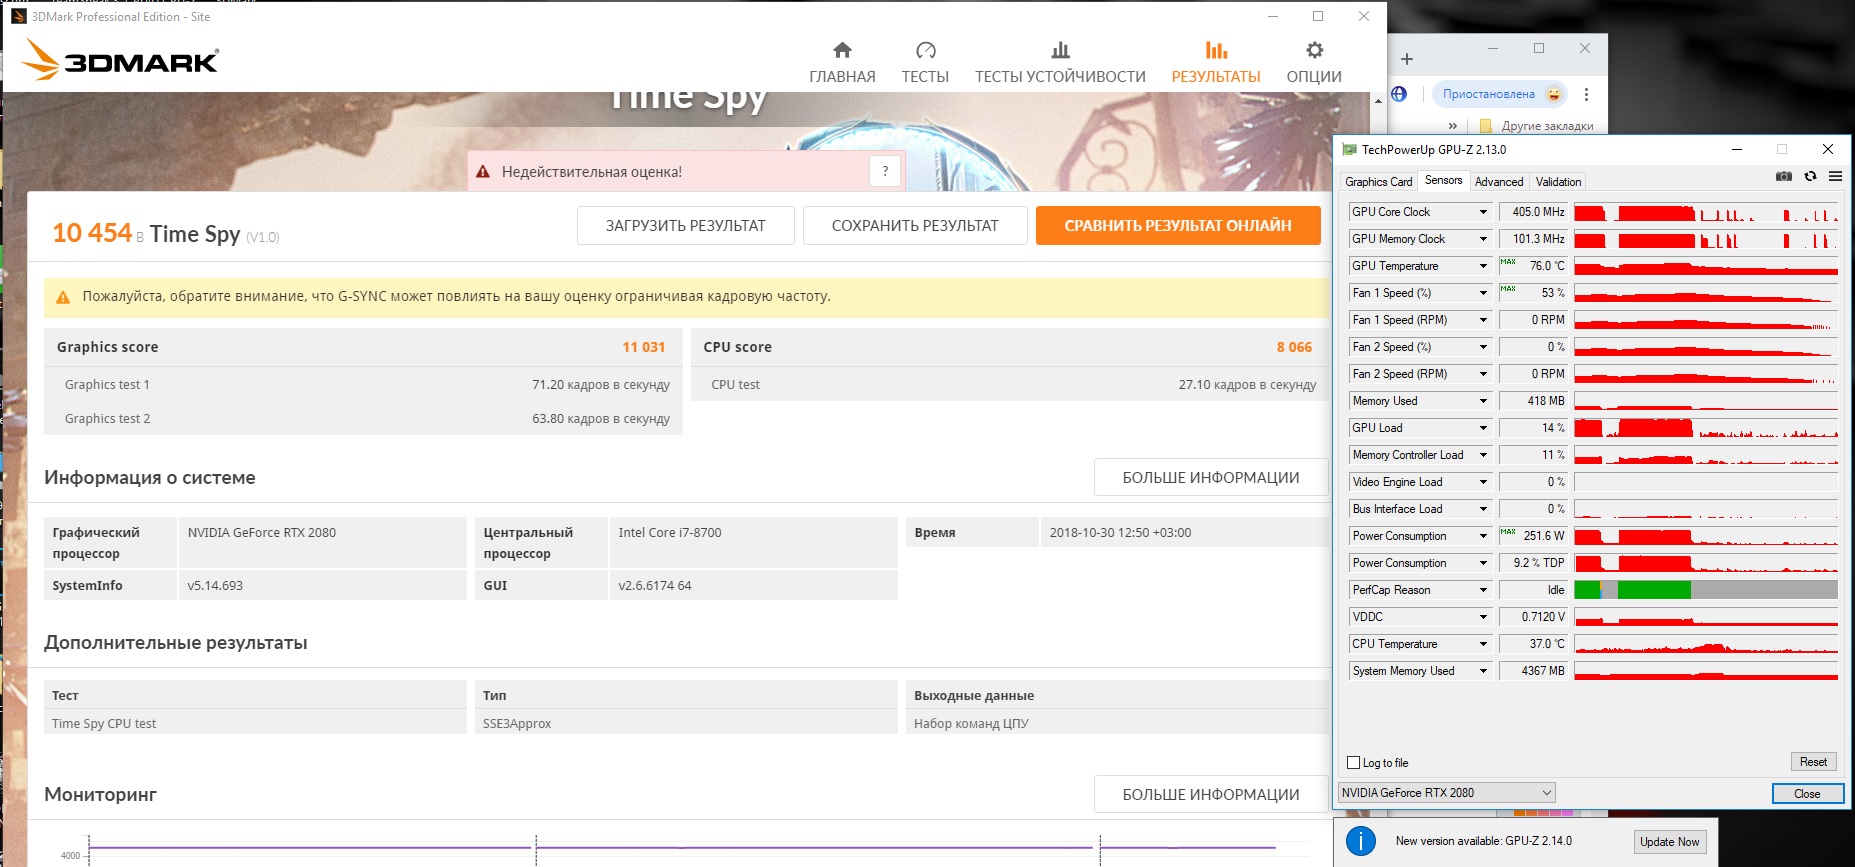Click the Close button in GPU-Z

point(1807,794)
